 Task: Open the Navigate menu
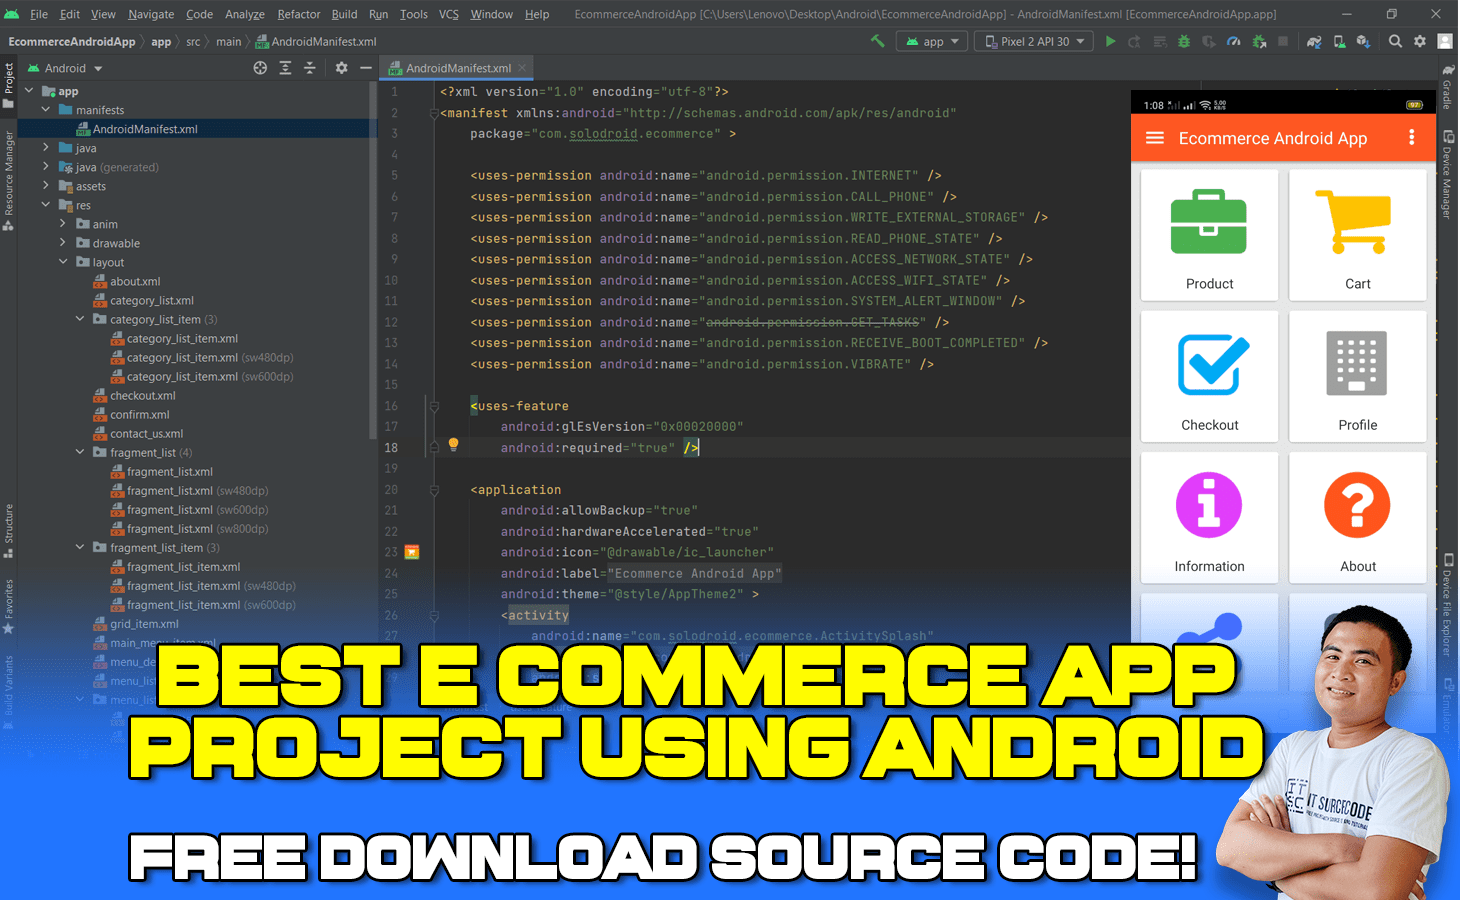(151, 14)
